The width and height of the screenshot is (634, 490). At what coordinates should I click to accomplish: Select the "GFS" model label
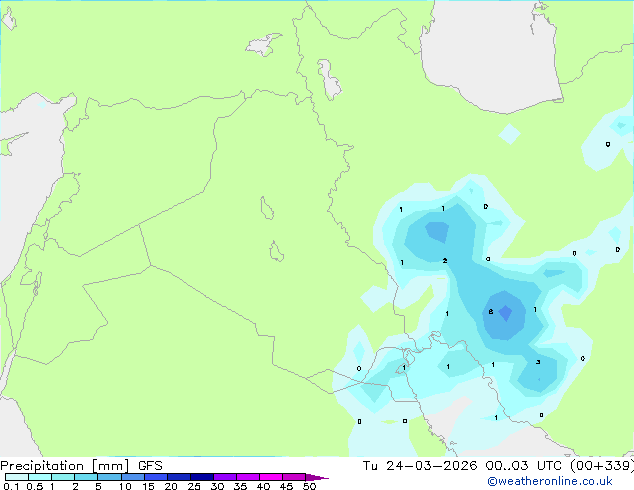tap(150, 466)
